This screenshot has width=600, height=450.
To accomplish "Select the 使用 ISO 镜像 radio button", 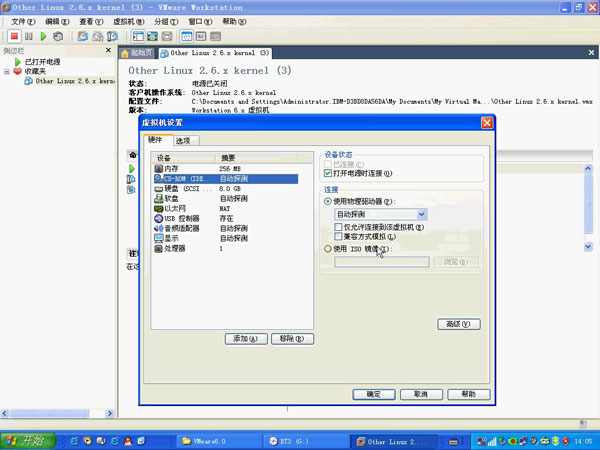I will [329, 249].
